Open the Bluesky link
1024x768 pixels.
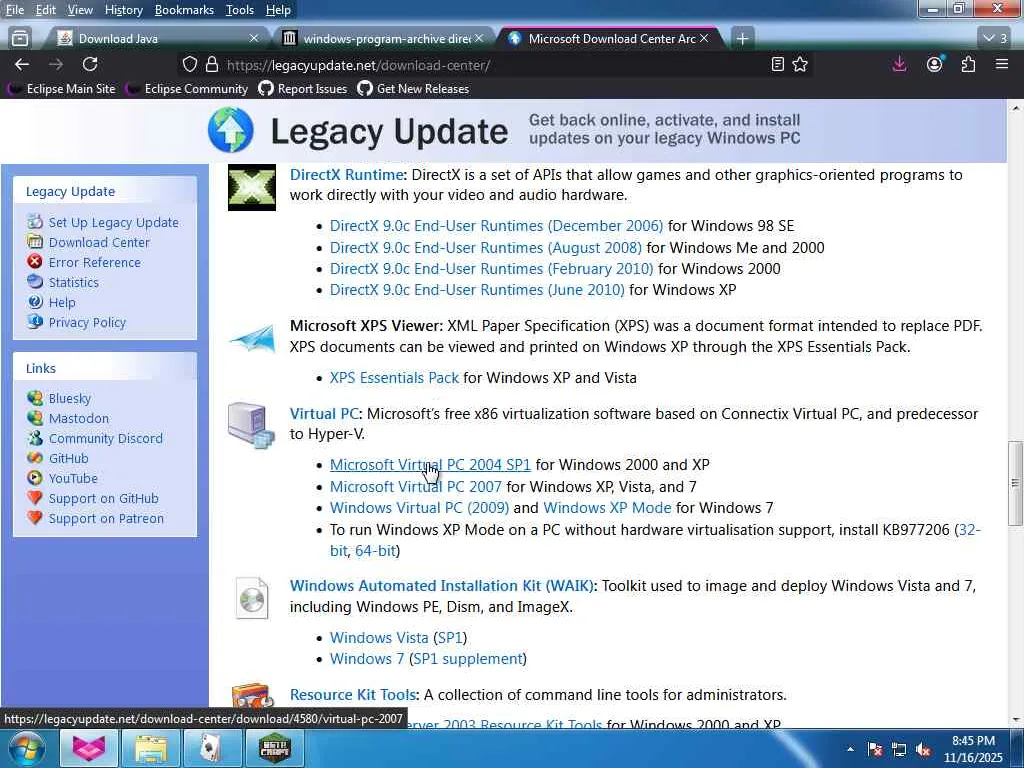coord(69,398)
